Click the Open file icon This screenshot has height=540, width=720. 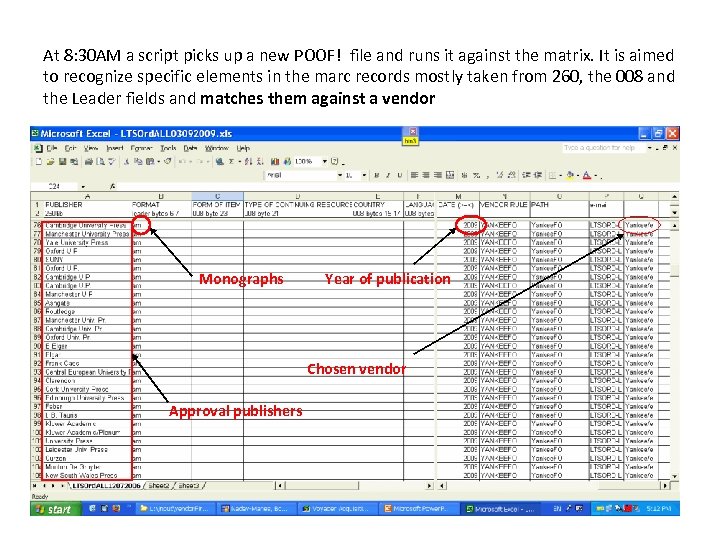click(x=50, y=162)
